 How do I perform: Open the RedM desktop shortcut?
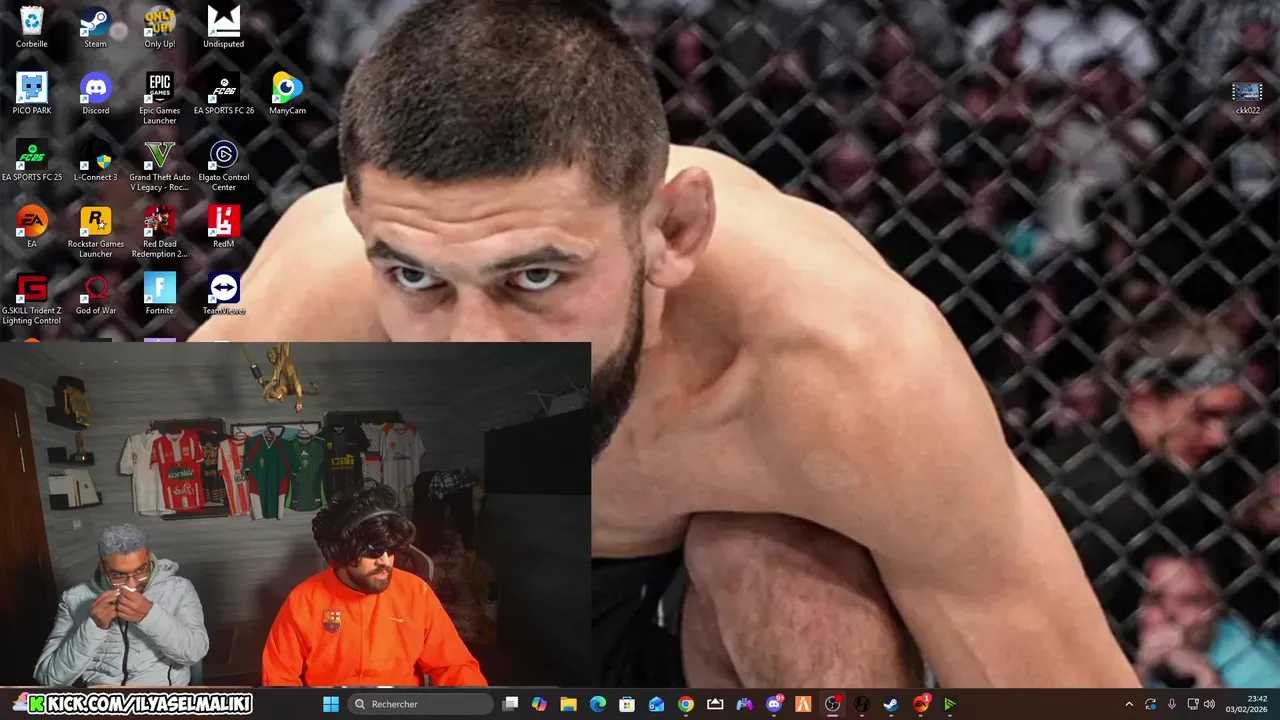tap(223, 228)
